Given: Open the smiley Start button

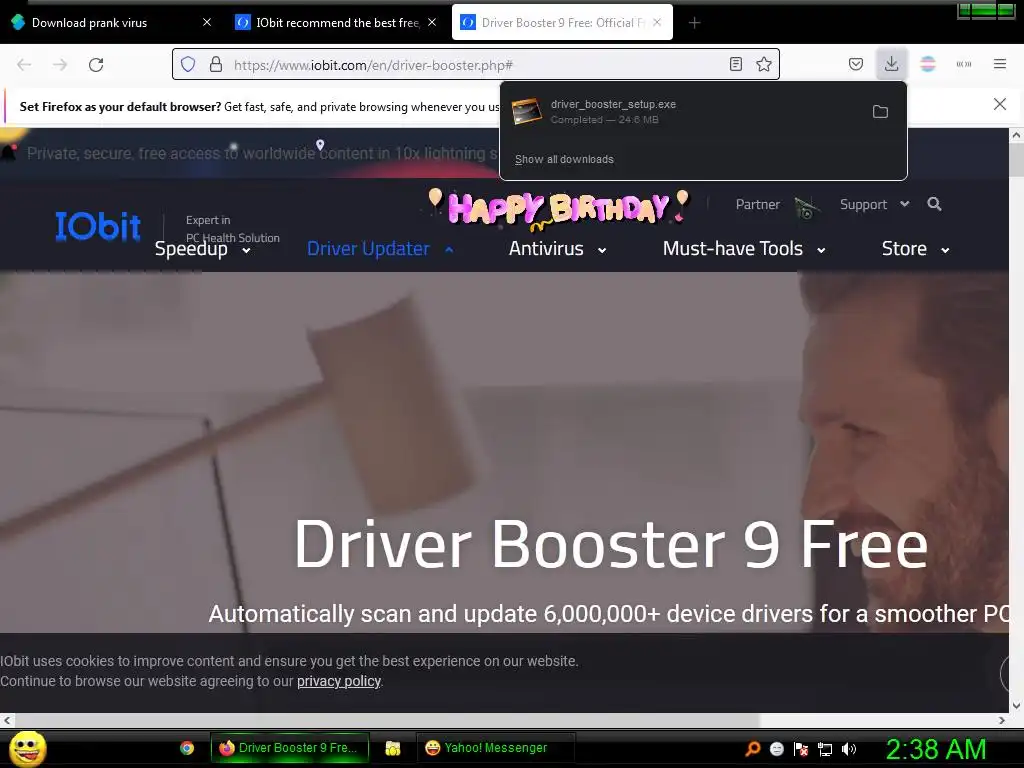Looking at the screenshot, I should [27, 748].
